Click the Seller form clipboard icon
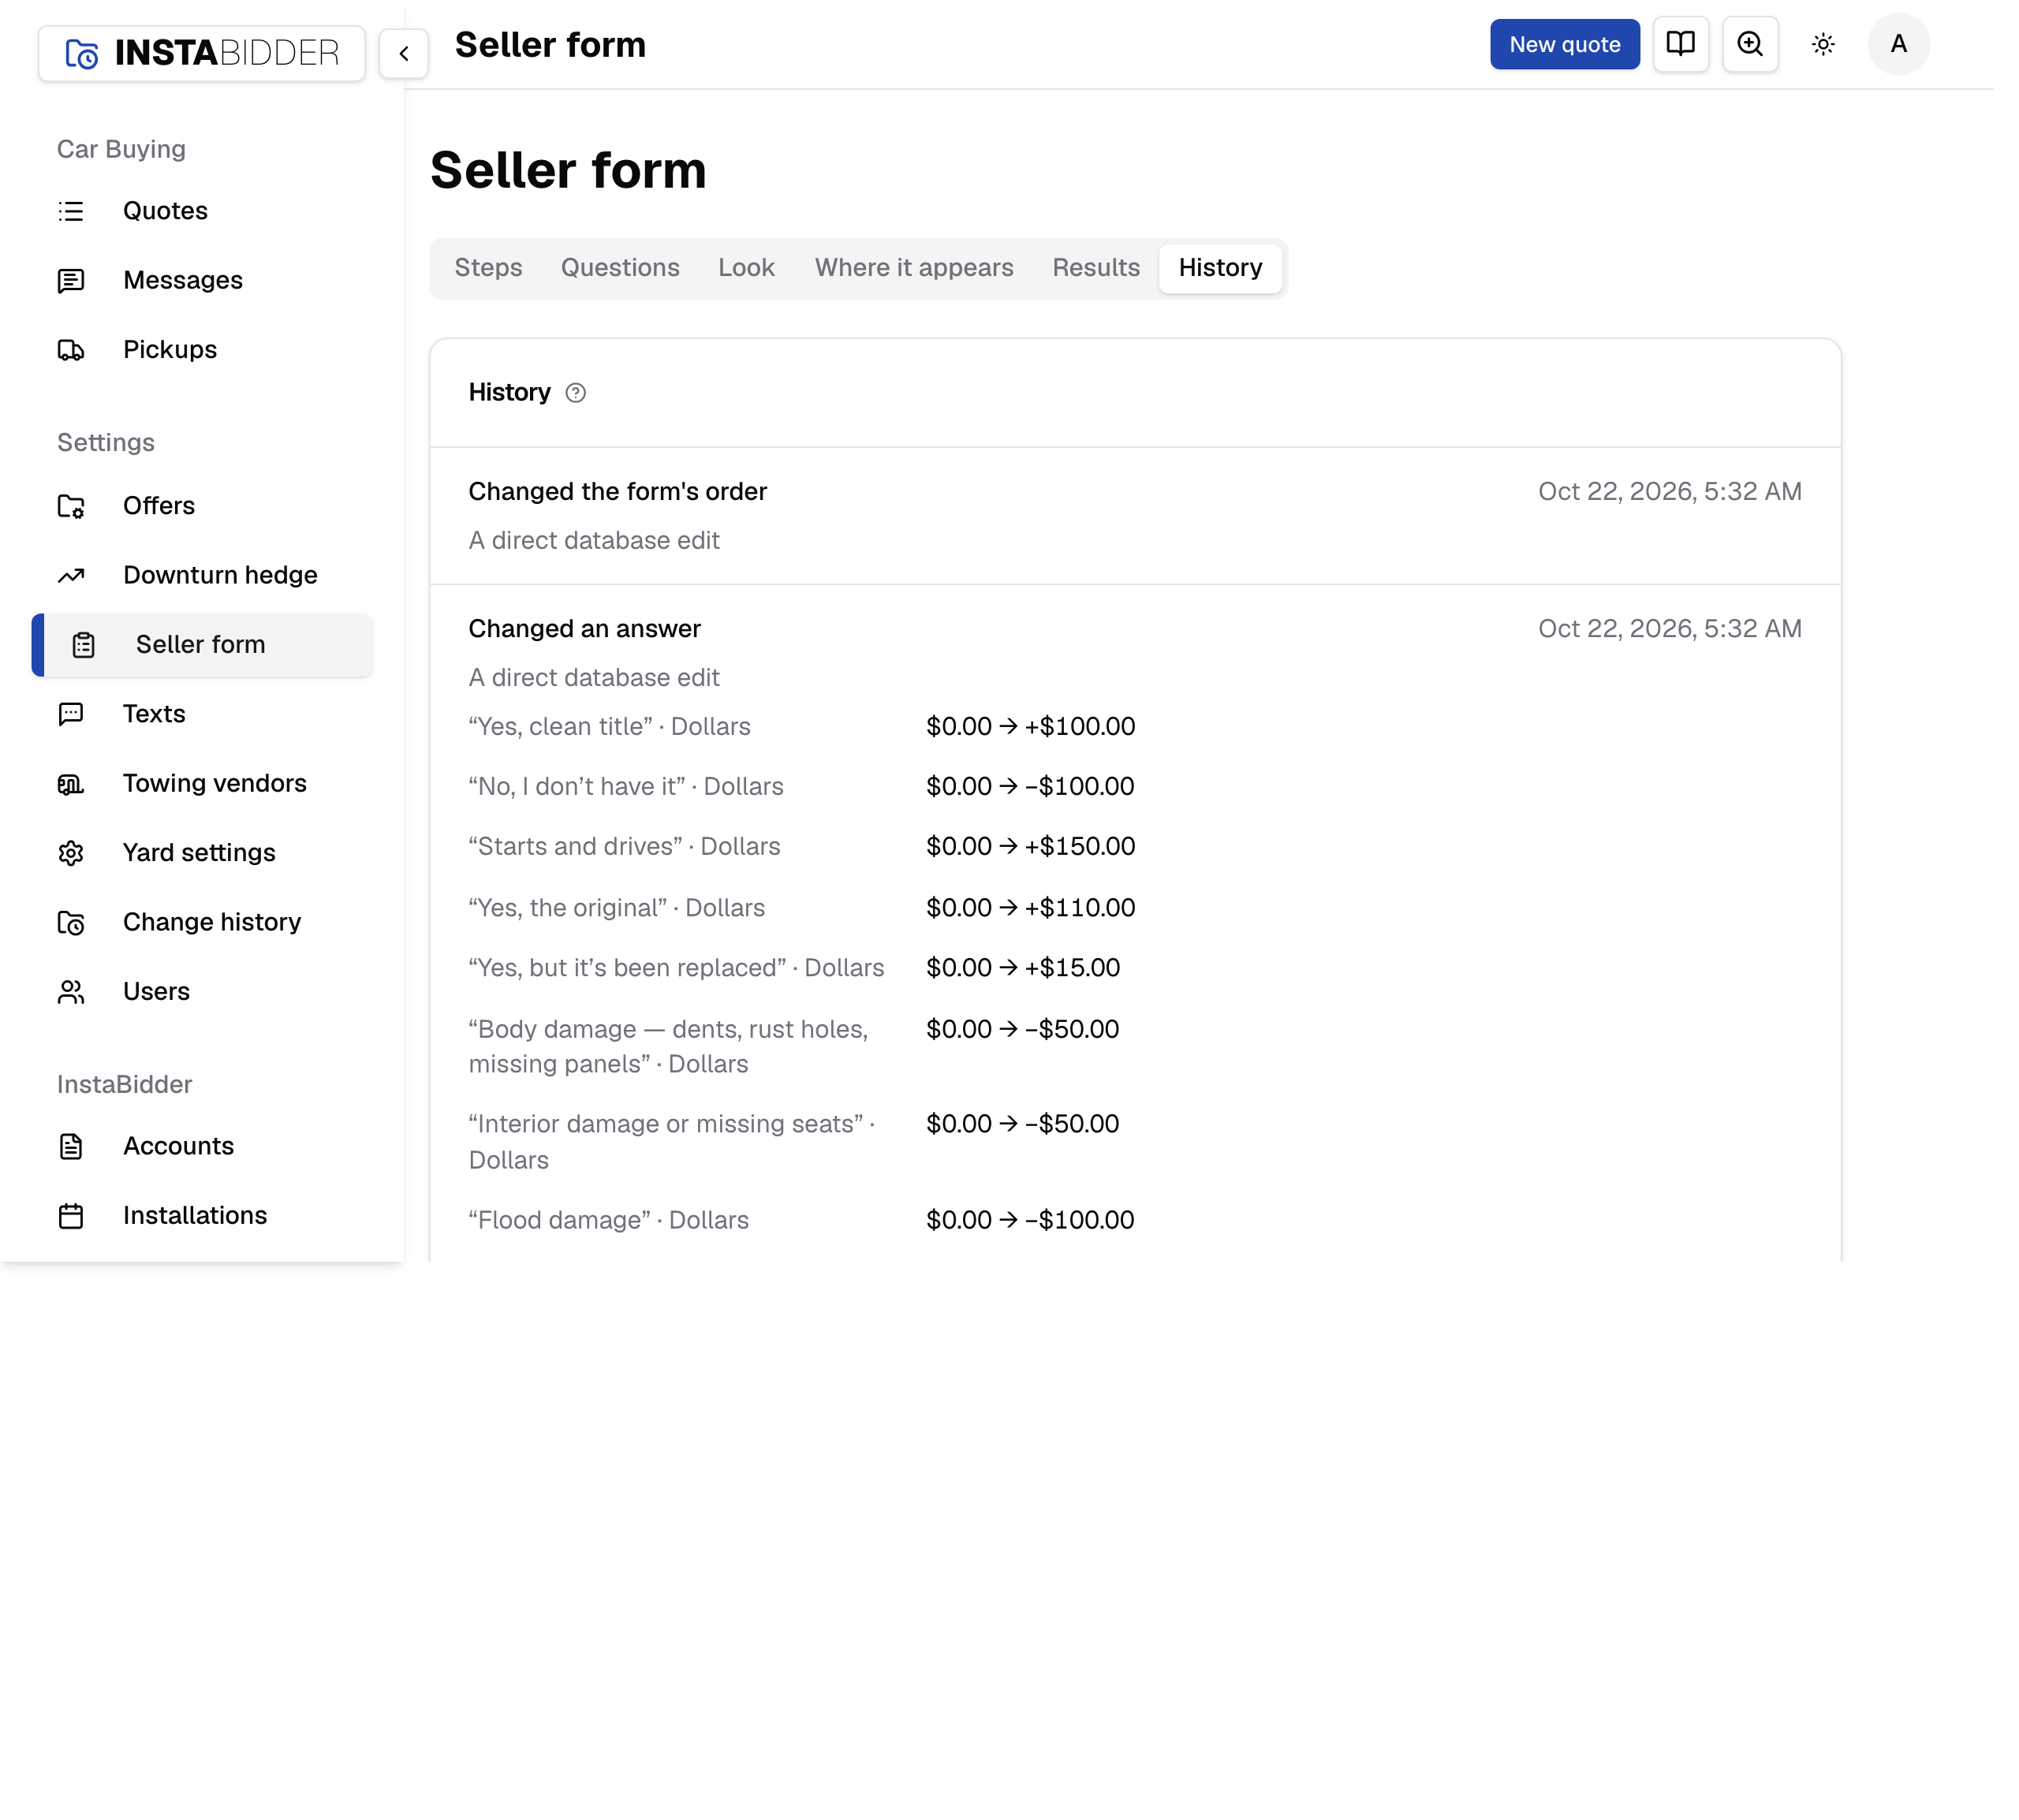The image size is (2019, 1820). coord(84,645)
